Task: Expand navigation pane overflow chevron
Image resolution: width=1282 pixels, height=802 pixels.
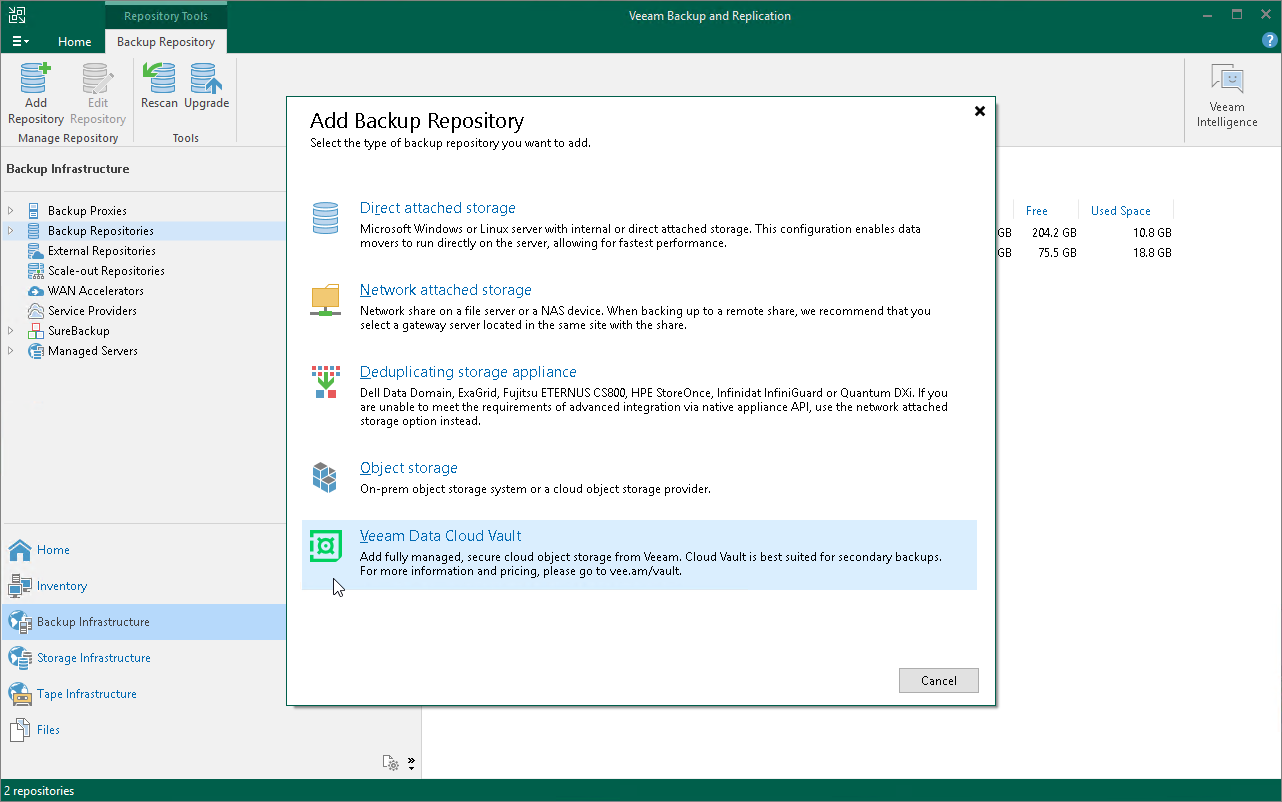Action: tap(411, 763)
